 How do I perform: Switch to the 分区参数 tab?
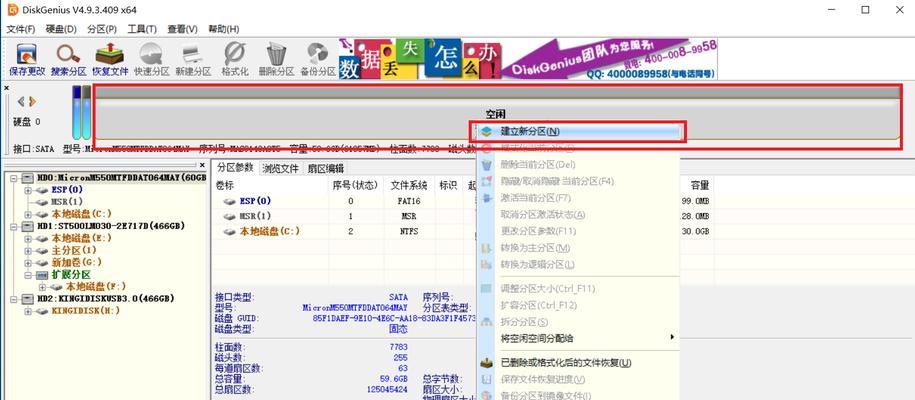(235, 168)
